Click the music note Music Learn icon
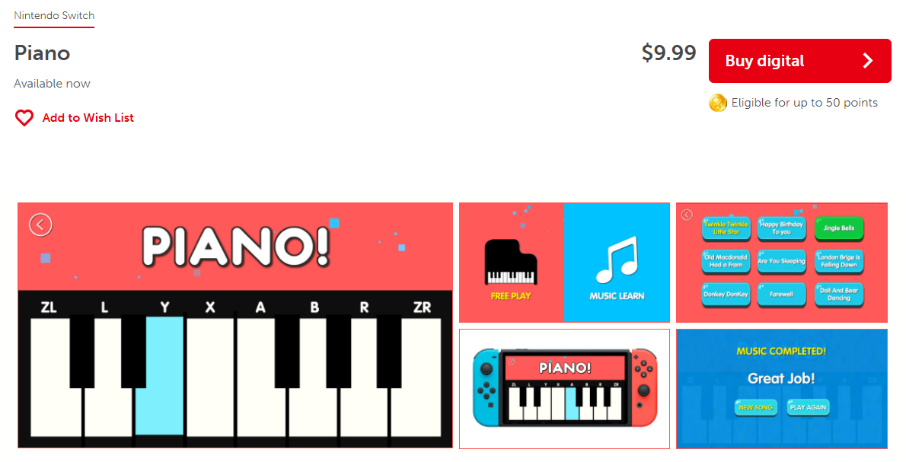The image size is (906, 462). pos(617,259)
